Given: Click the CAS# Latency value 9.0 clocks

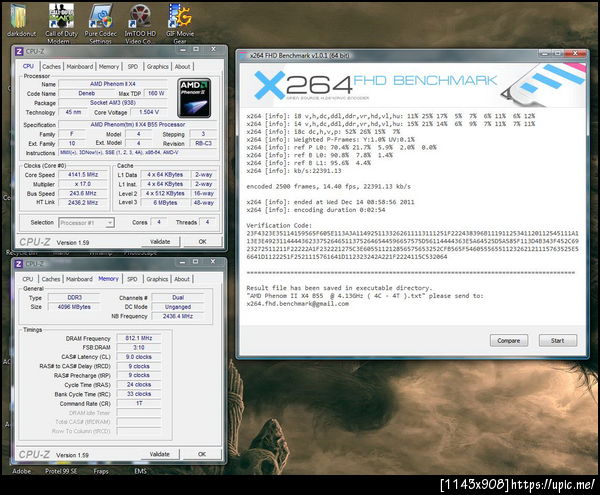Looking at the screenshot, I should point(139,357).
